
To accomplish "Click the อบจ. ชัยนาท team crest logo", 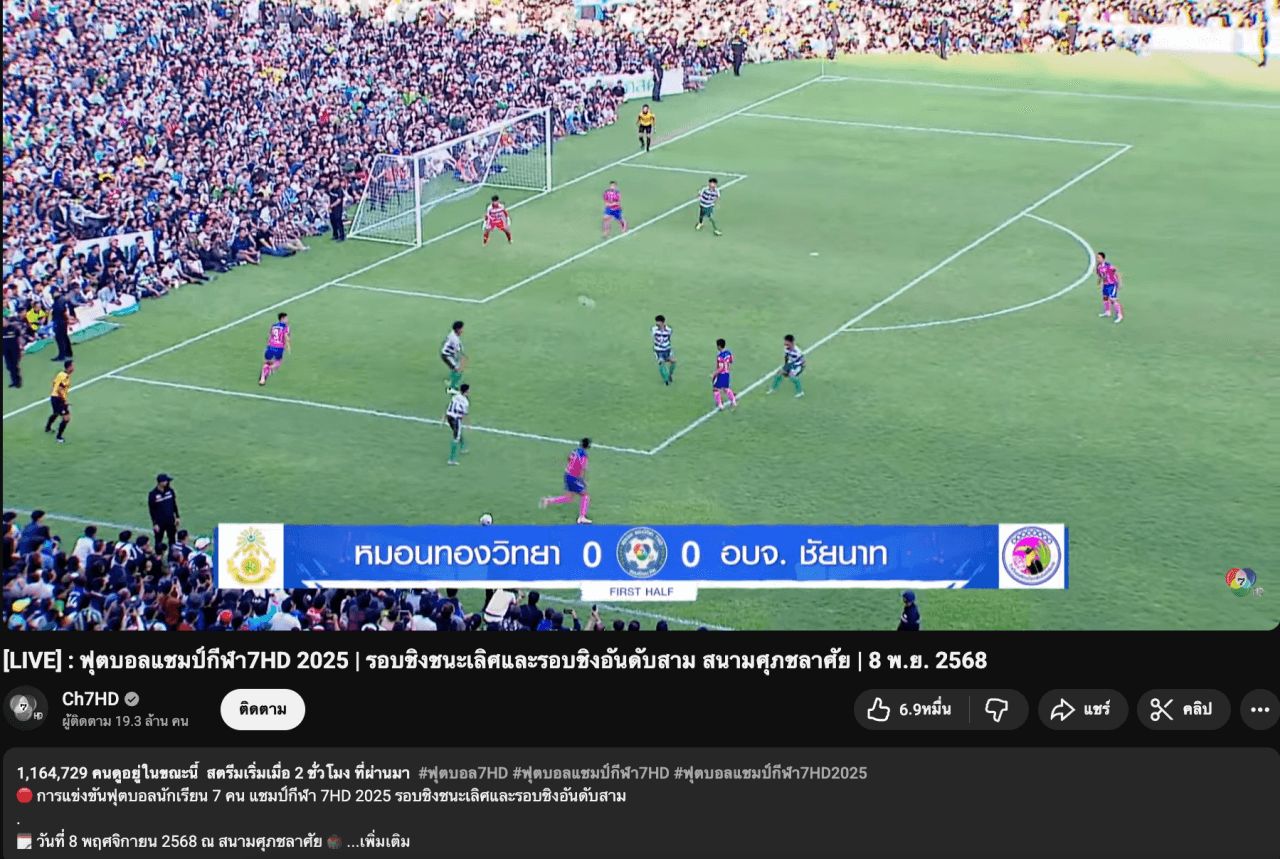I will (x=1032, y=556).
